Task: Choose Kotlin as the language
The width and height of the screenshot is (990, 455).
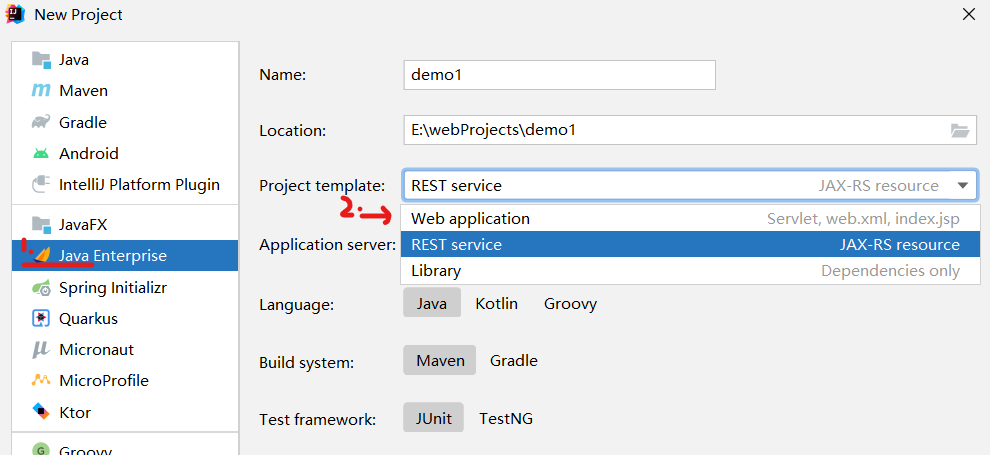Action: coord(496,303)
